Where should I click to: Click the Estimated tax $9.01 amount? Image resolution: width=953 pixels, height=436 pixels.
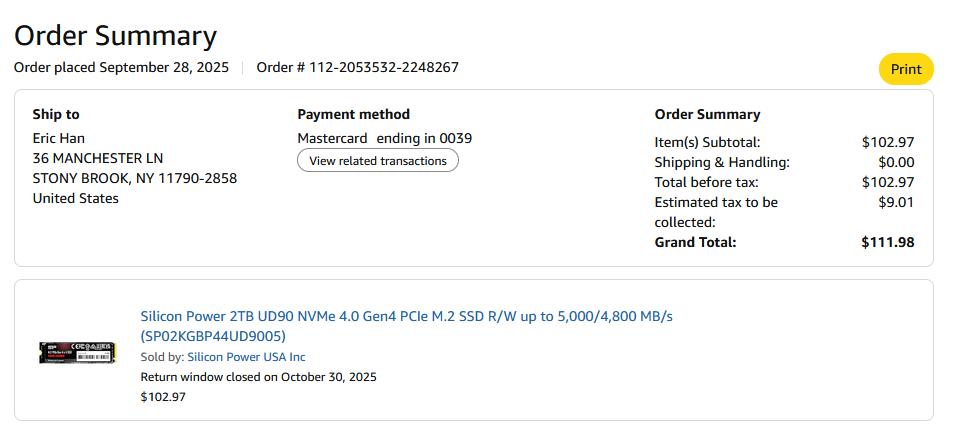tap(897, 202)
